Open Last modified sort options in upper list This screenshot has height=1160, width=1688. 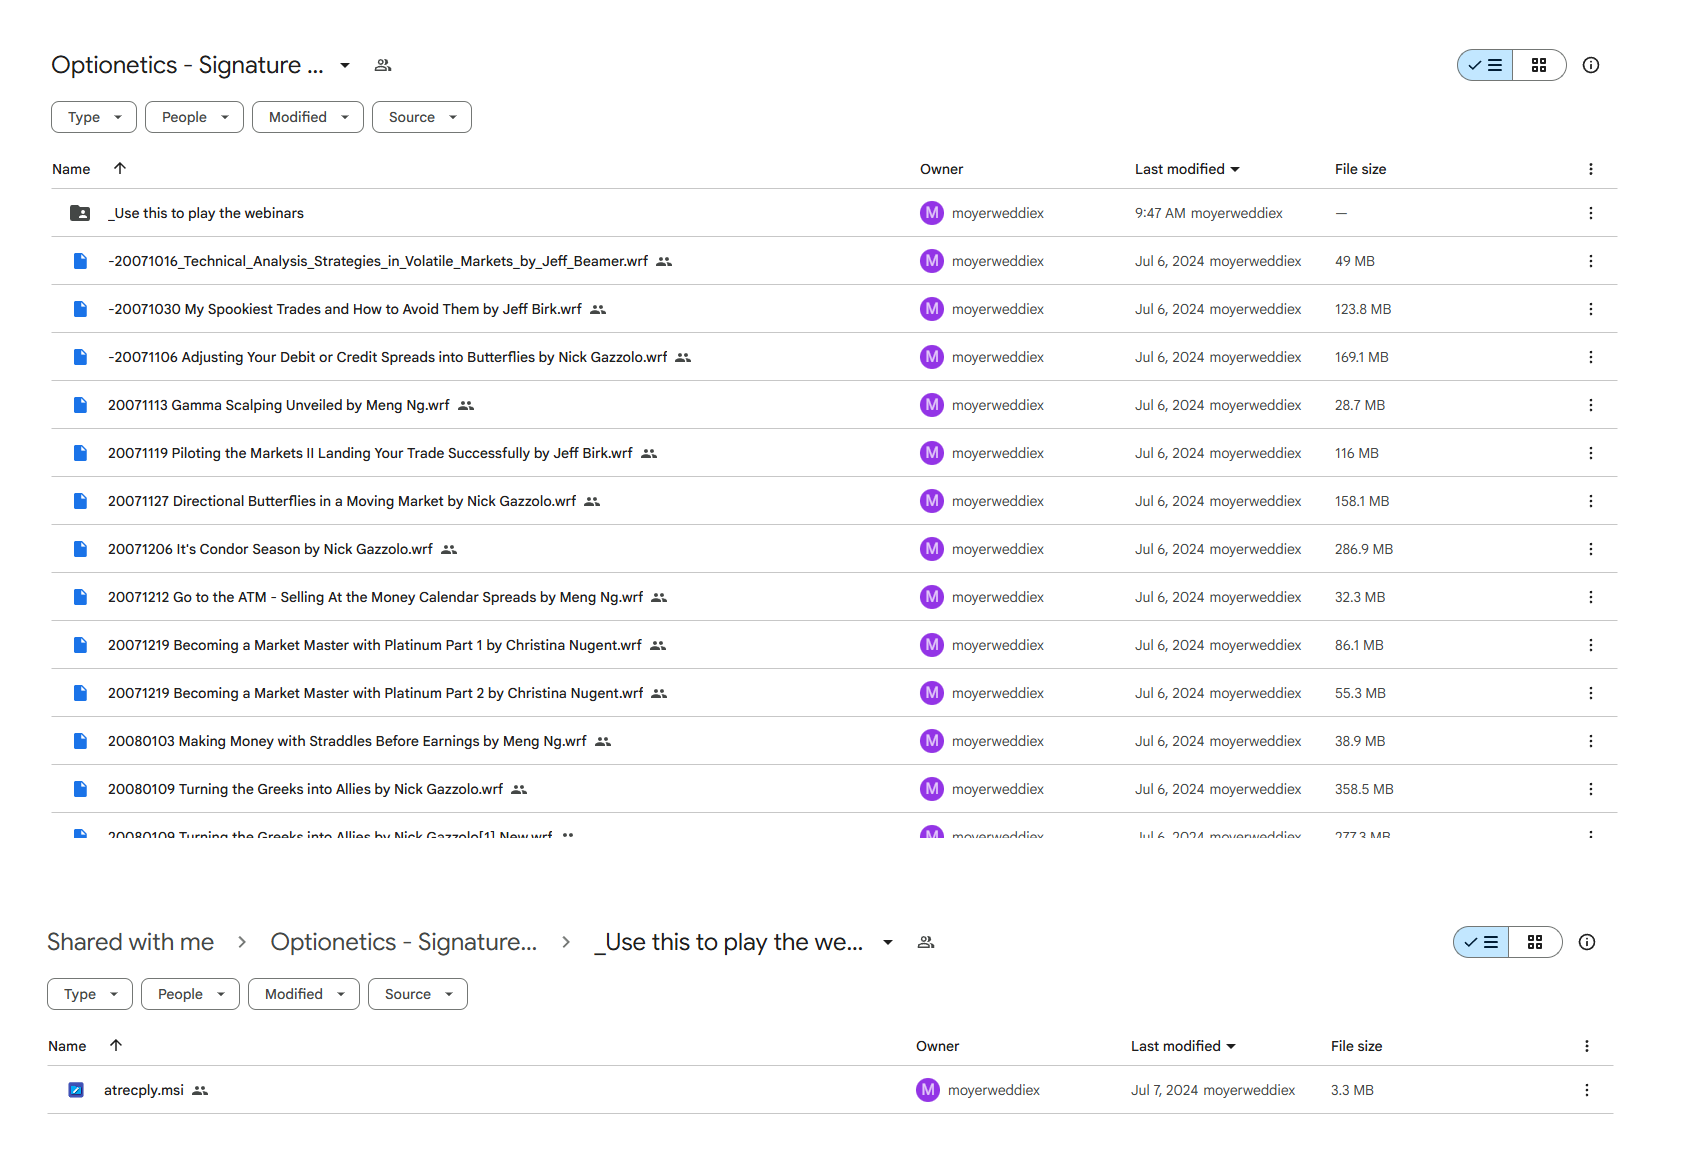tap(1187, 169)
